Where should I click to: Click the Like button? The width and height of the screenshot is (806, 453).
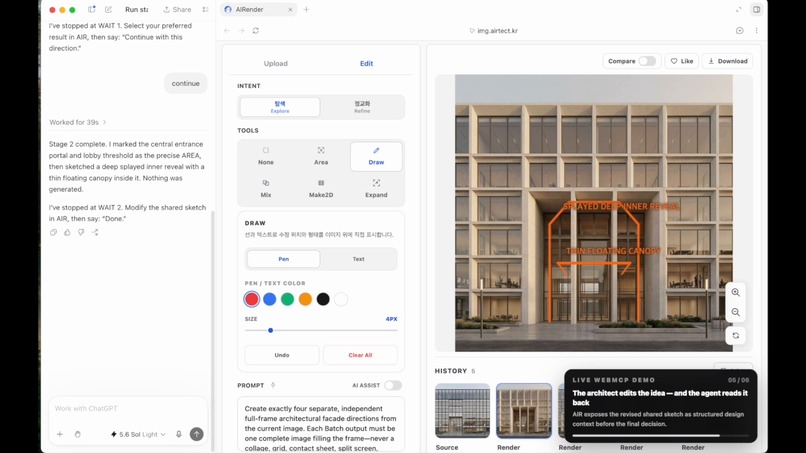click(x=682, y=61)
